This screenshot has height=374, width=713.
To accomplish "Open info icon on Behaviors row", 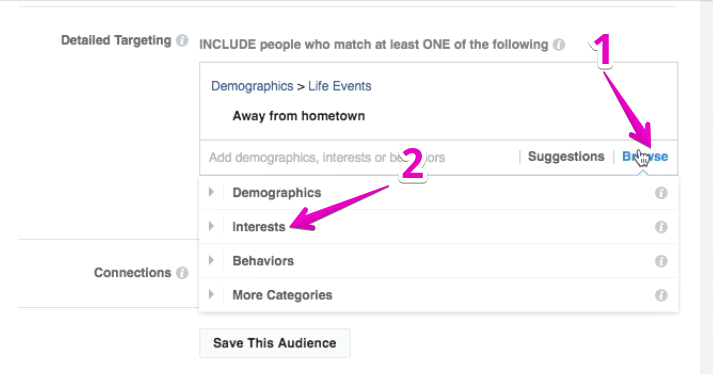I will coord(661,261).
